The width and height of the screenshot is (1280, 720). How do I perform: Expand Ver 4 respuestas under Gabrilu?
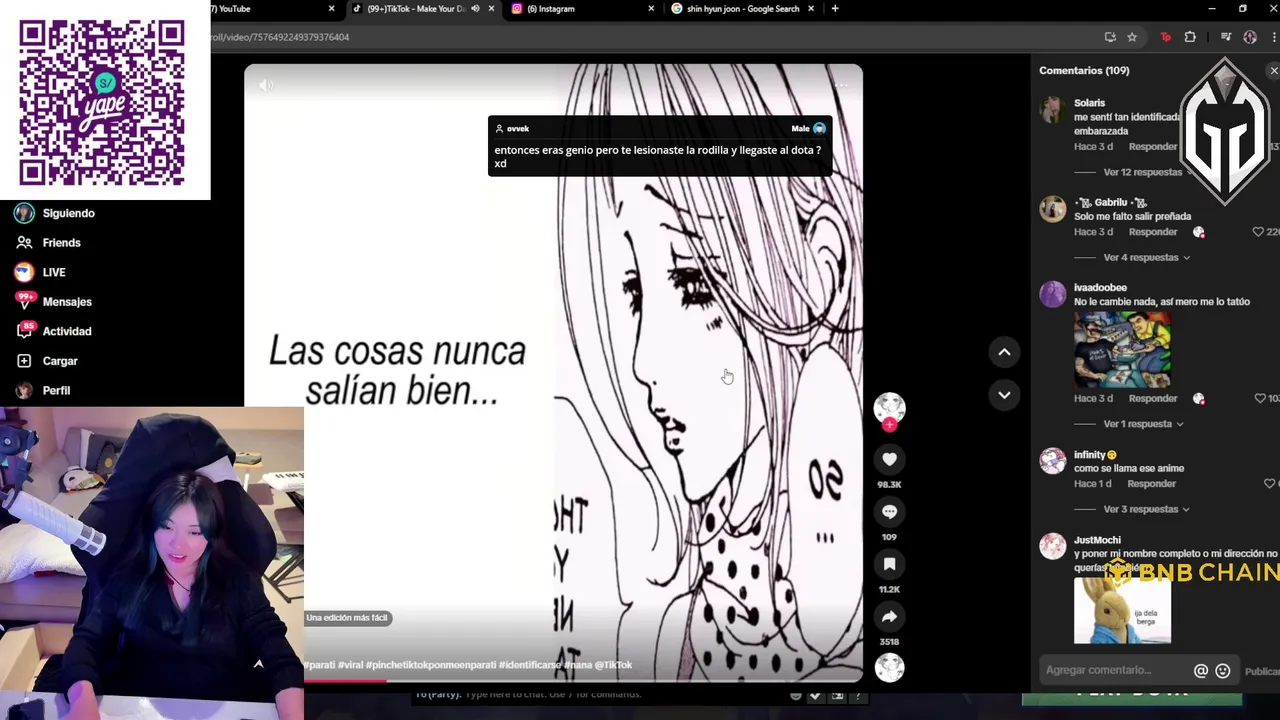tap(1146, 257)
